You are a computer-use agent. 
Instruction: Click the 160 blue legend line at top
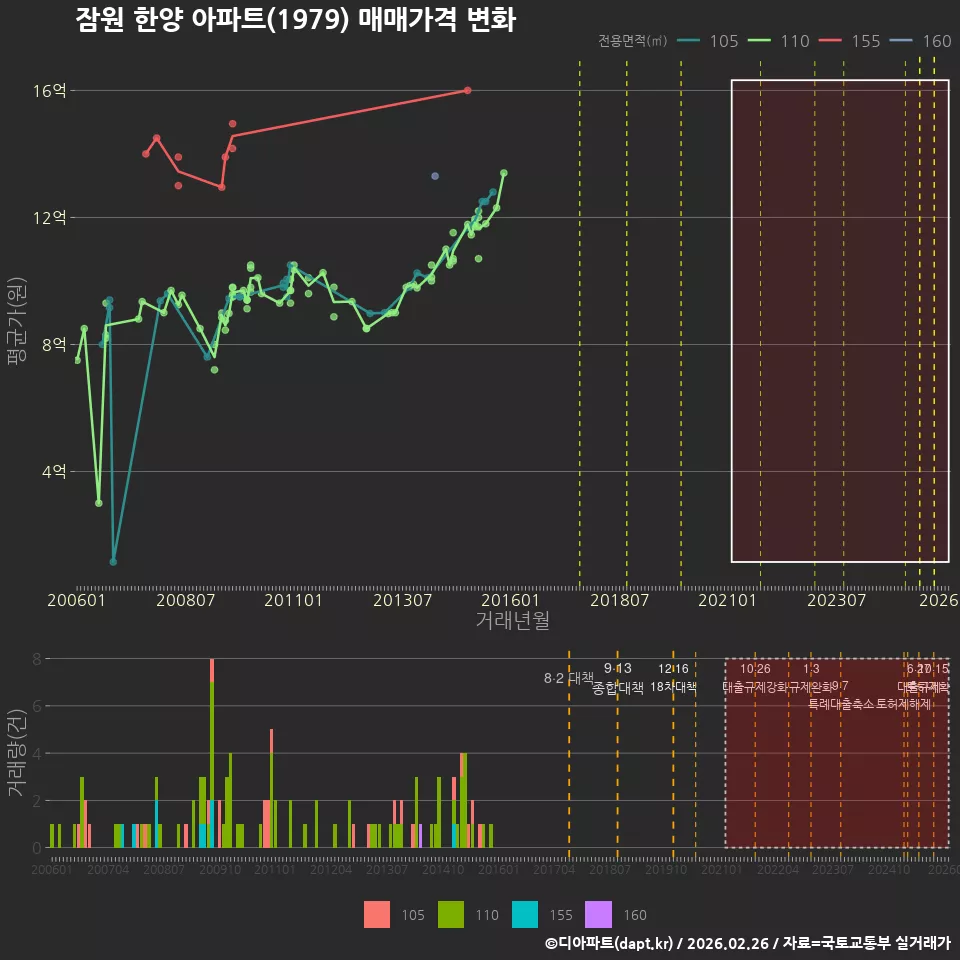[901, 41]
